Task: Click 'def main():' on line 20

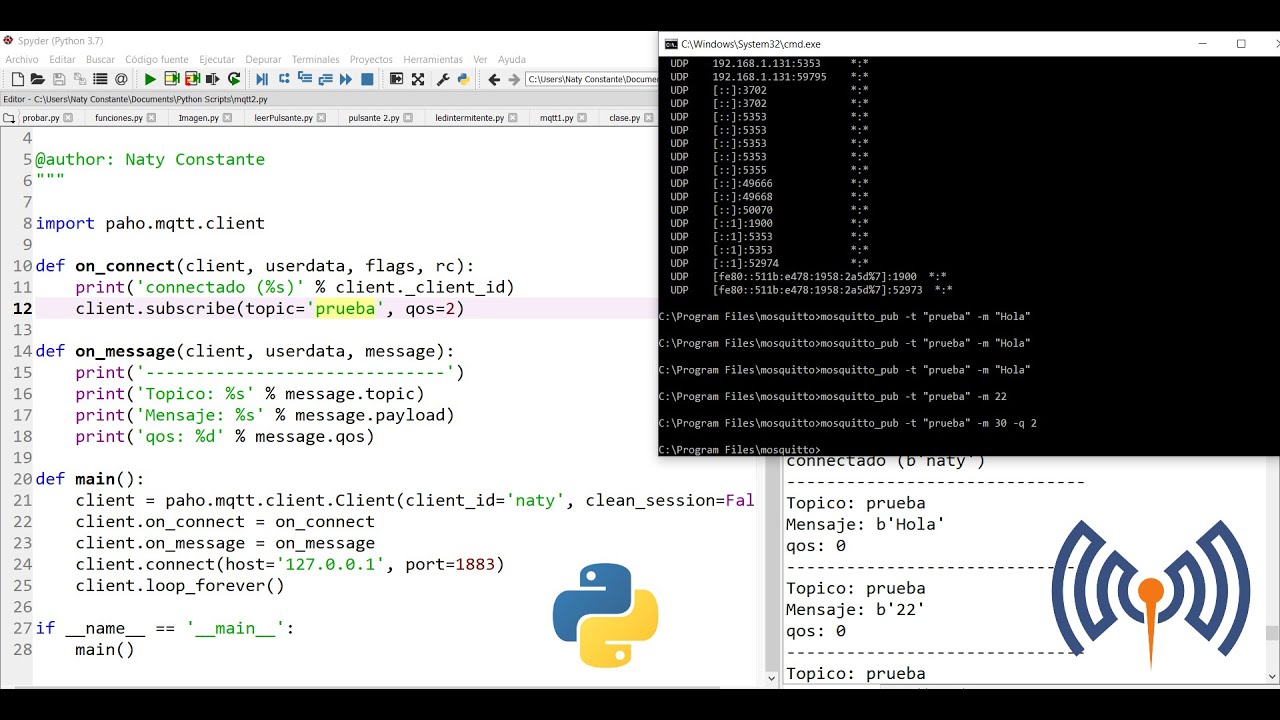Action: (x=90, y=479)
